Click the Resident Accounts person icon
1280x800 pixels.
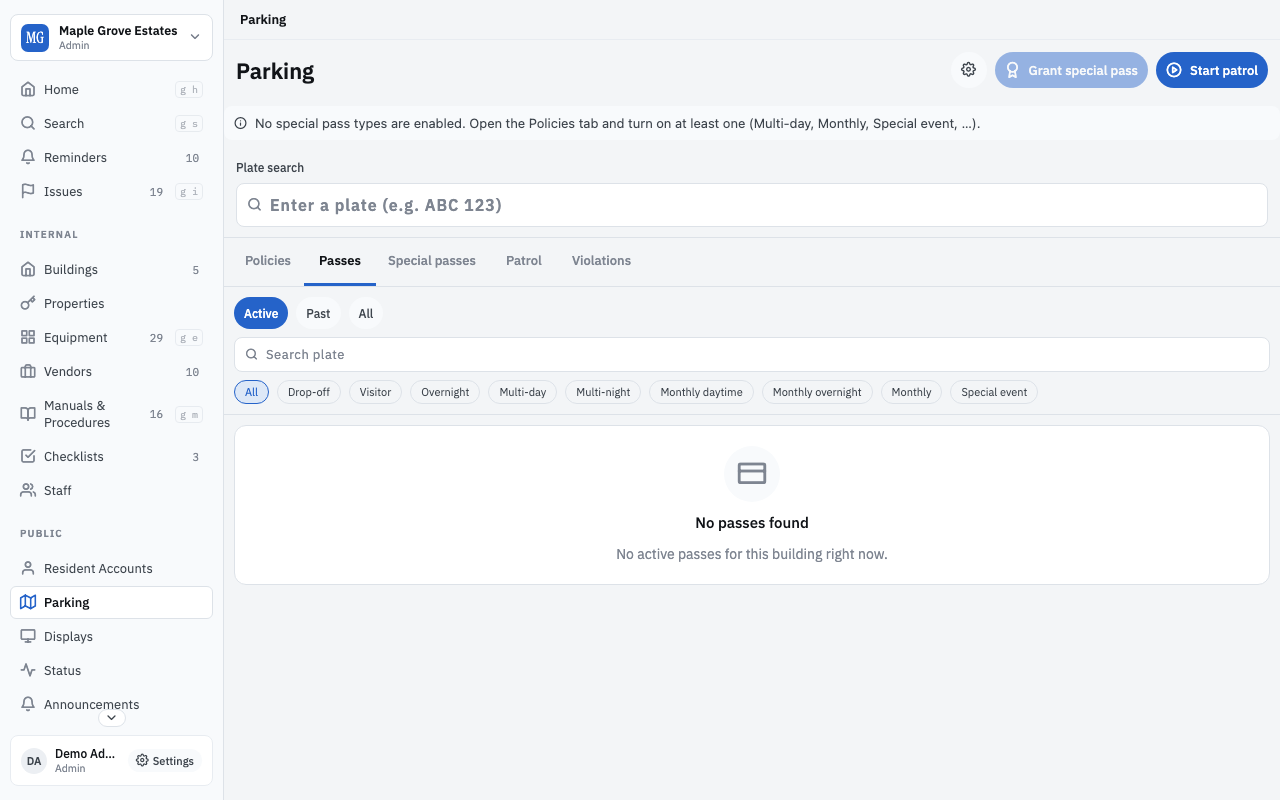pos(28,568)
